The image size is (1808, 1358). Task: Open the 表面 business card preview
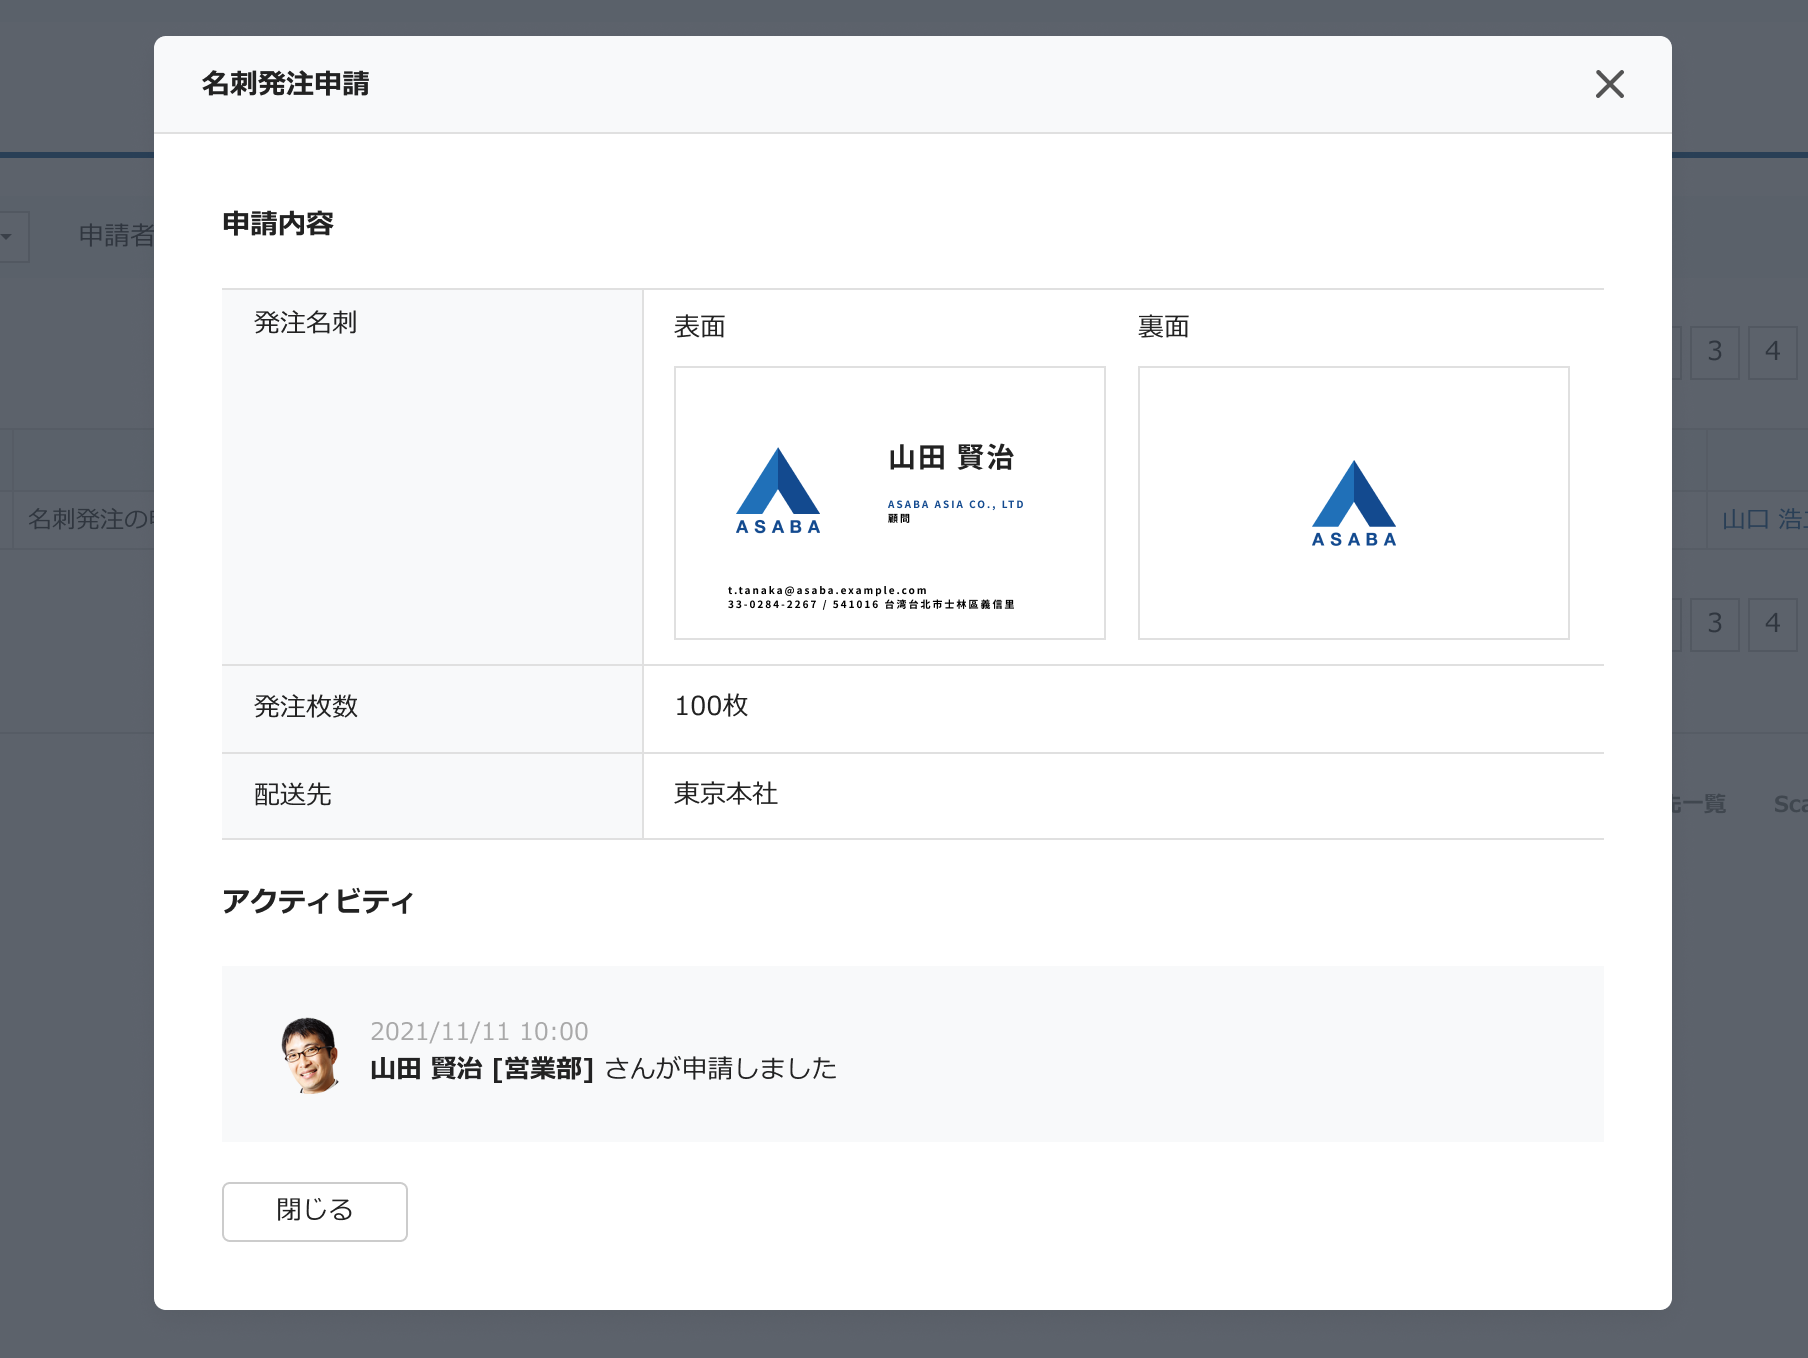pyautogui.click(x=889, y=502)
